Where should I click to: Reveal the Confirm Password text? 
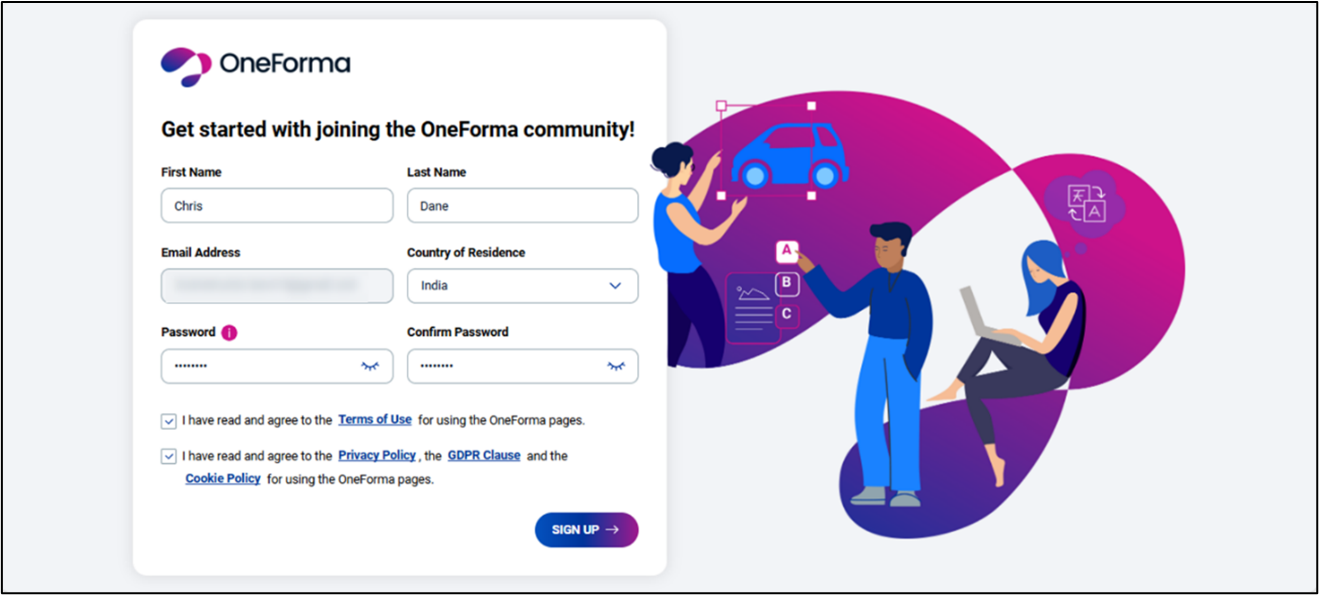pos(616,366)
